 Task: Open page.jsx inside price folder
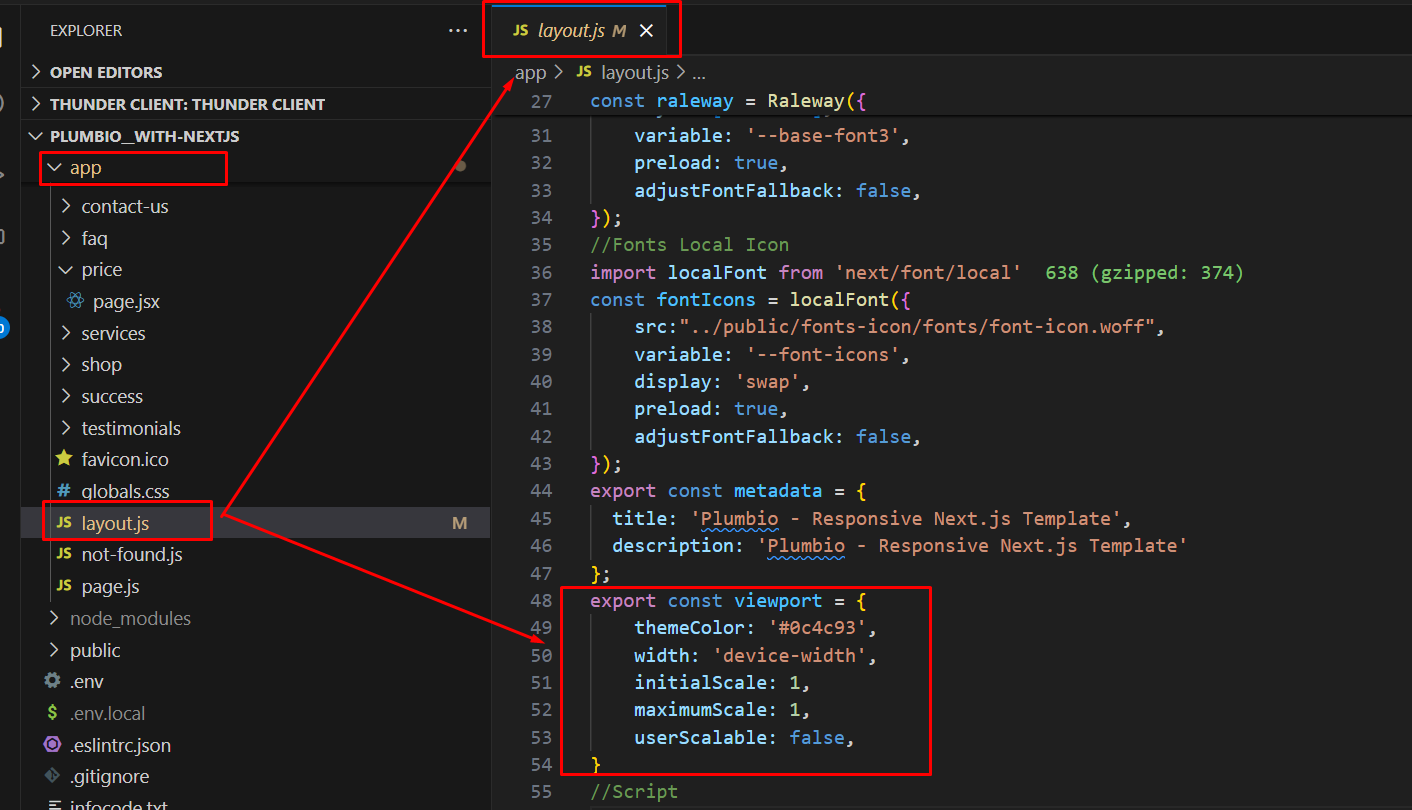tap(126, 301)
